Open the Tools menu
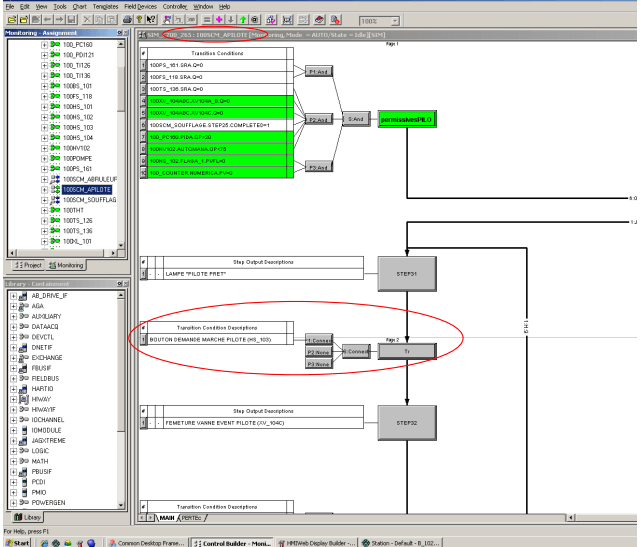 tap(60, 7)
